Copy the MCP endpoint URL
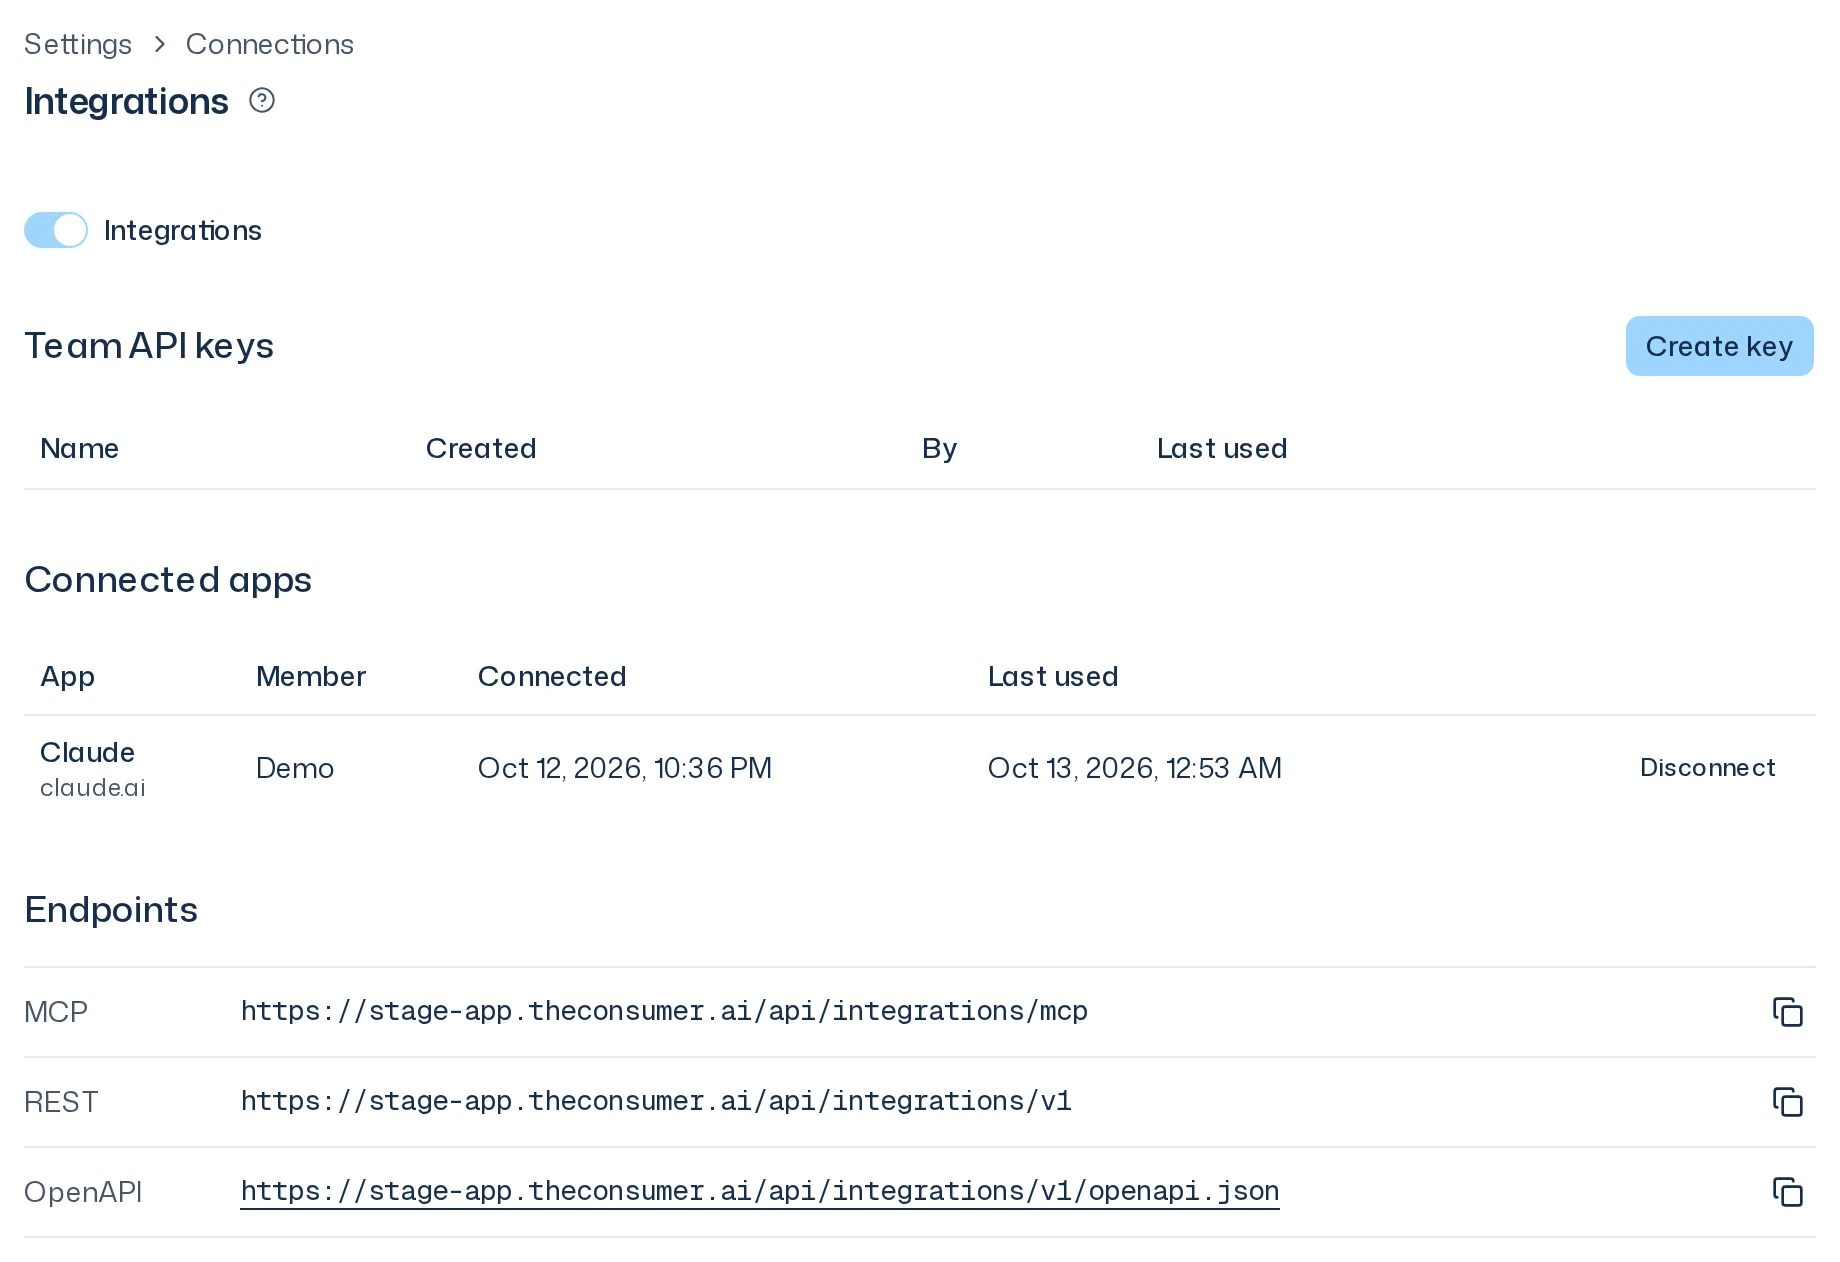 (x=1787, y=1012)
